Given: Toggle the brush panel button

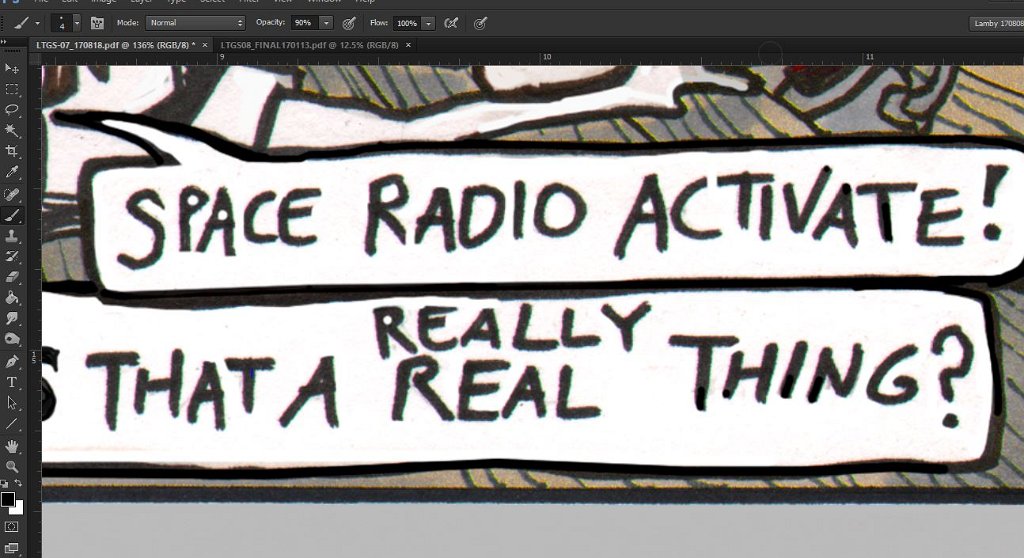Looking at the screenshot, I should click(97, 22).
